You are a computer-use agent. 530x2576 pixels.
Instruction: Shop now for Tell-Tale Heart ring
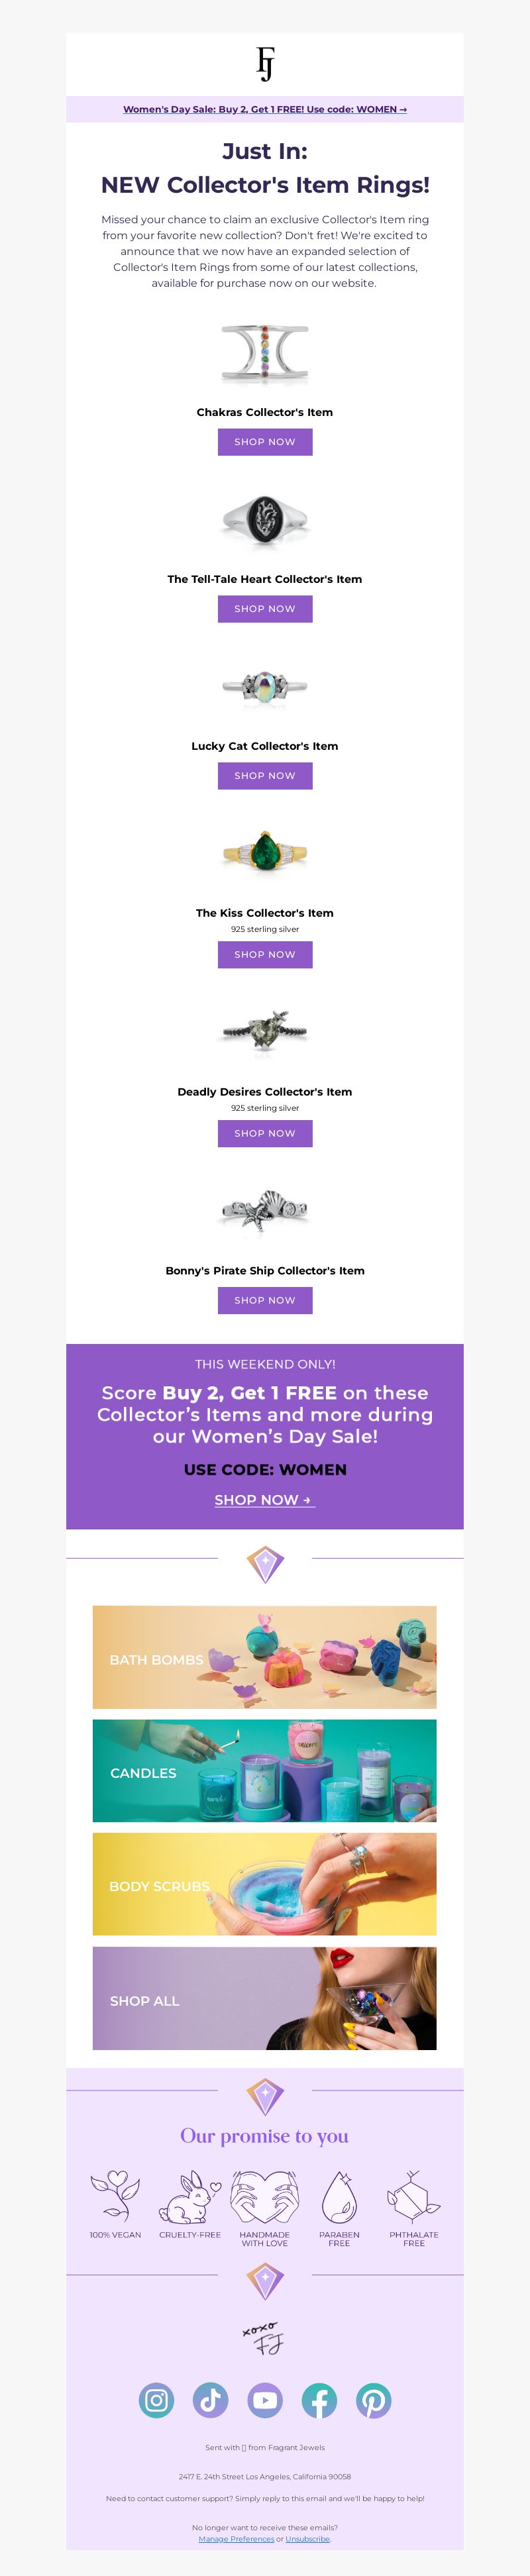point(265,609)
